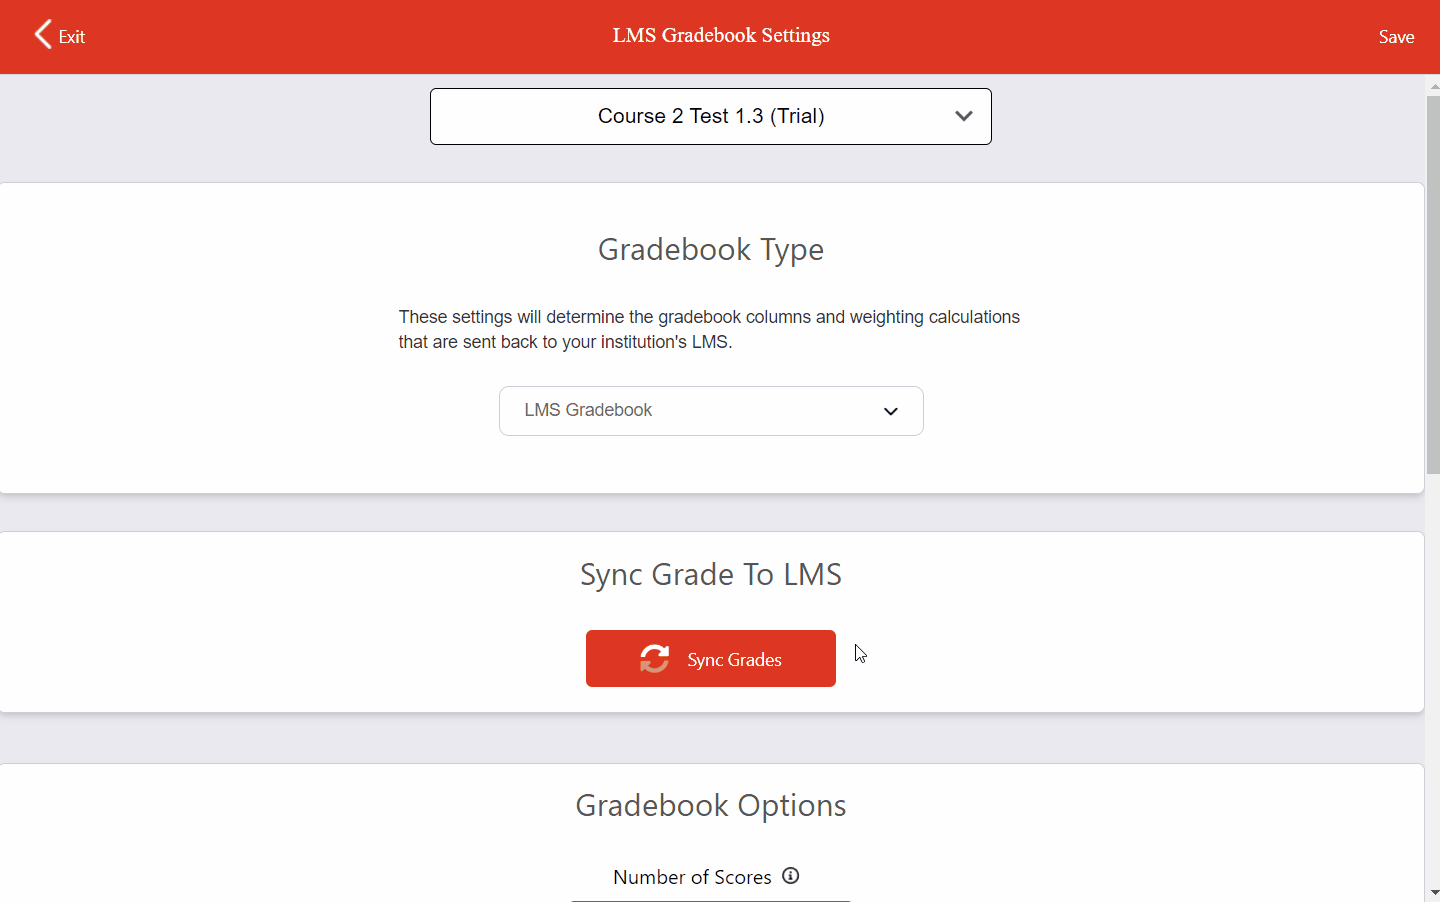
Task: Click the arrow icon in the LMS Gradebook dropdown
Action: [890, 411]
